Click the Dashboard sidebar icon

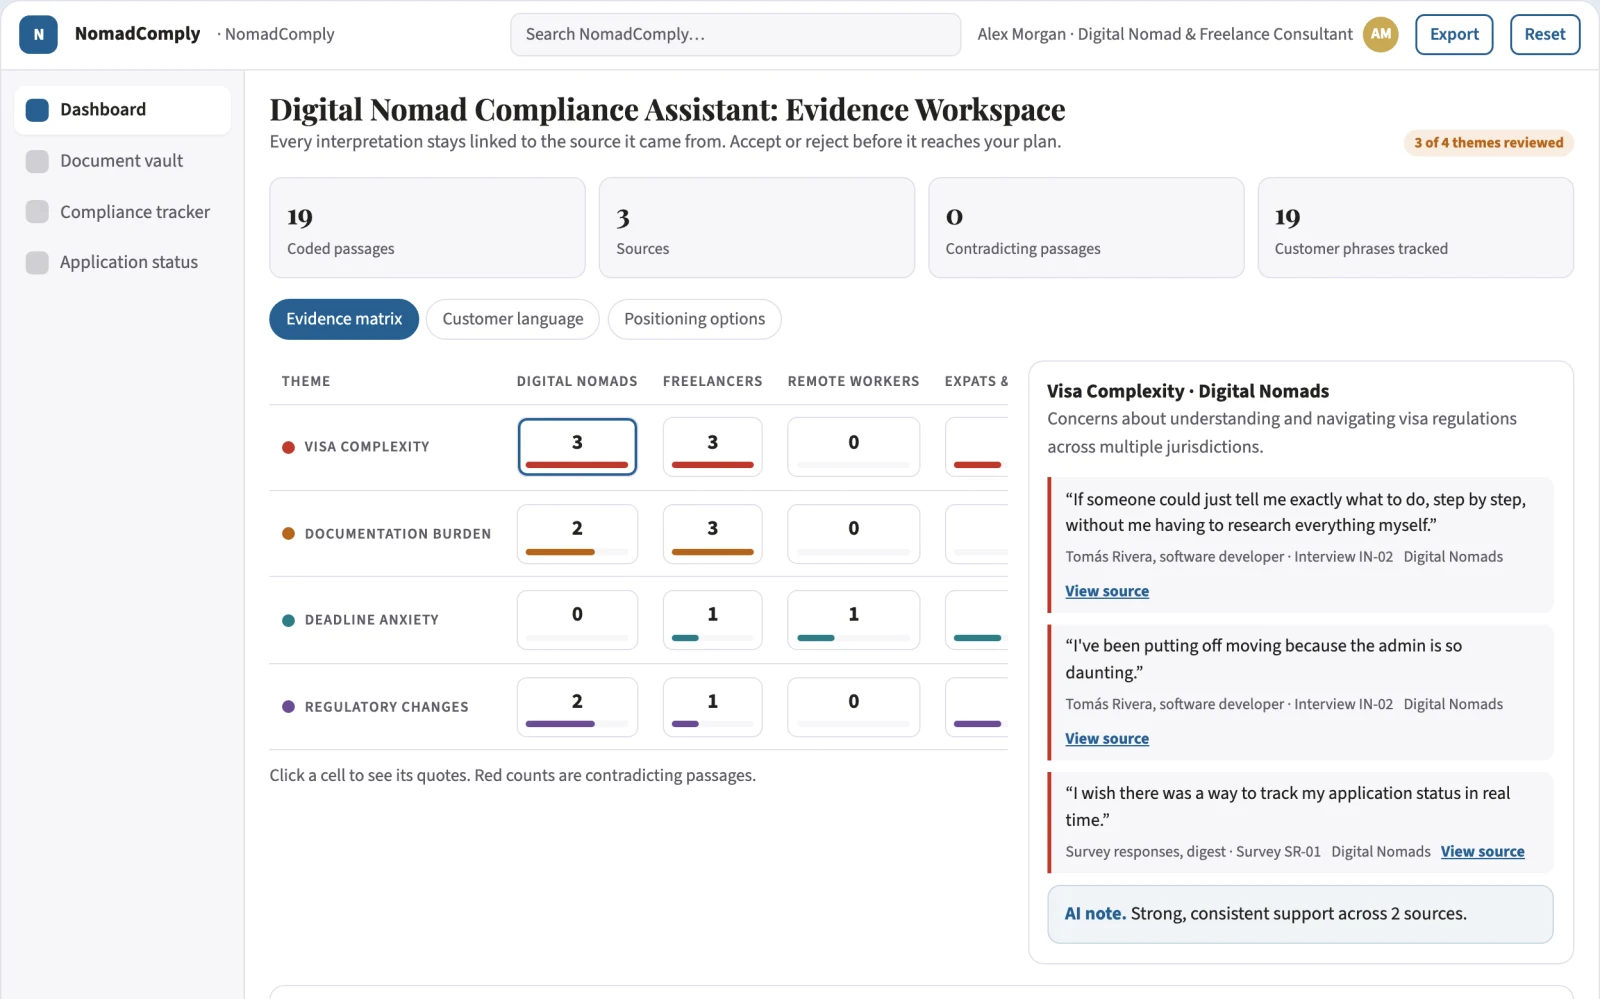coord(37,110)
